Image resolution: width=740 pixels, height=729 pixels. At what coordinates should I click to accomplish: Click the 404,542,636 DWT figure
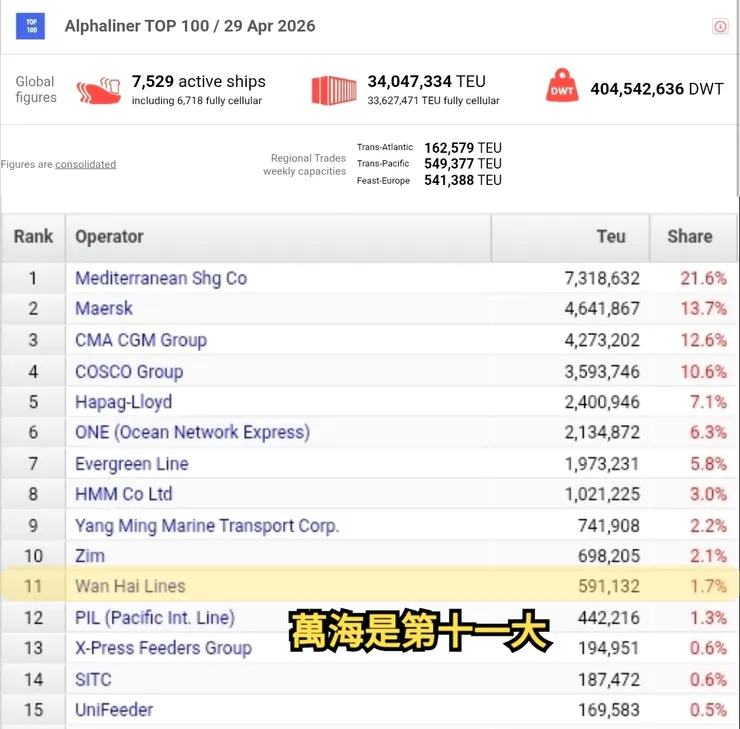click(x=657, y=89)
